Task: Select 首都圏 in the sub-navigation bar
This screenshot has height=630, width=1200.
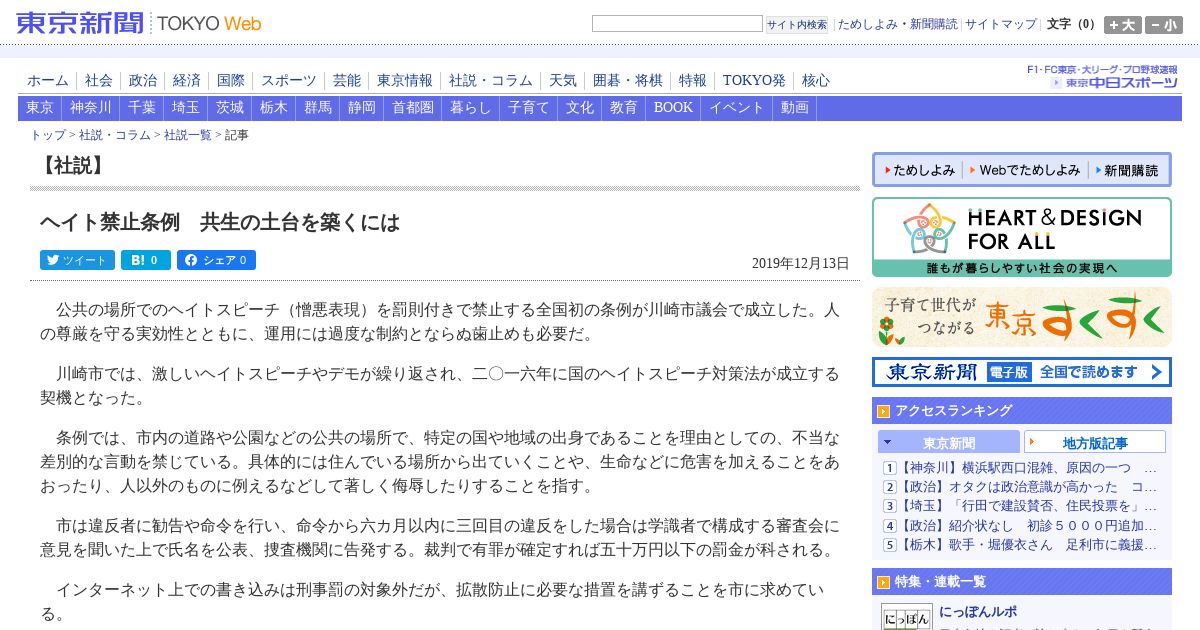Action: (x=413, y=108)
